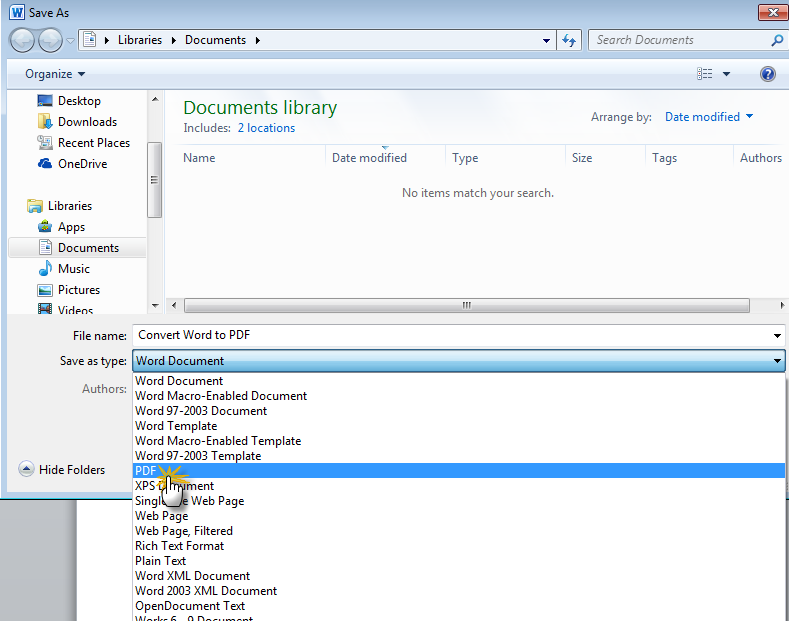Image resolution: width=789 pixels, height=621 pixels.
Task: Choose OpenDocument Text option
Action: [x=459, y=606]
